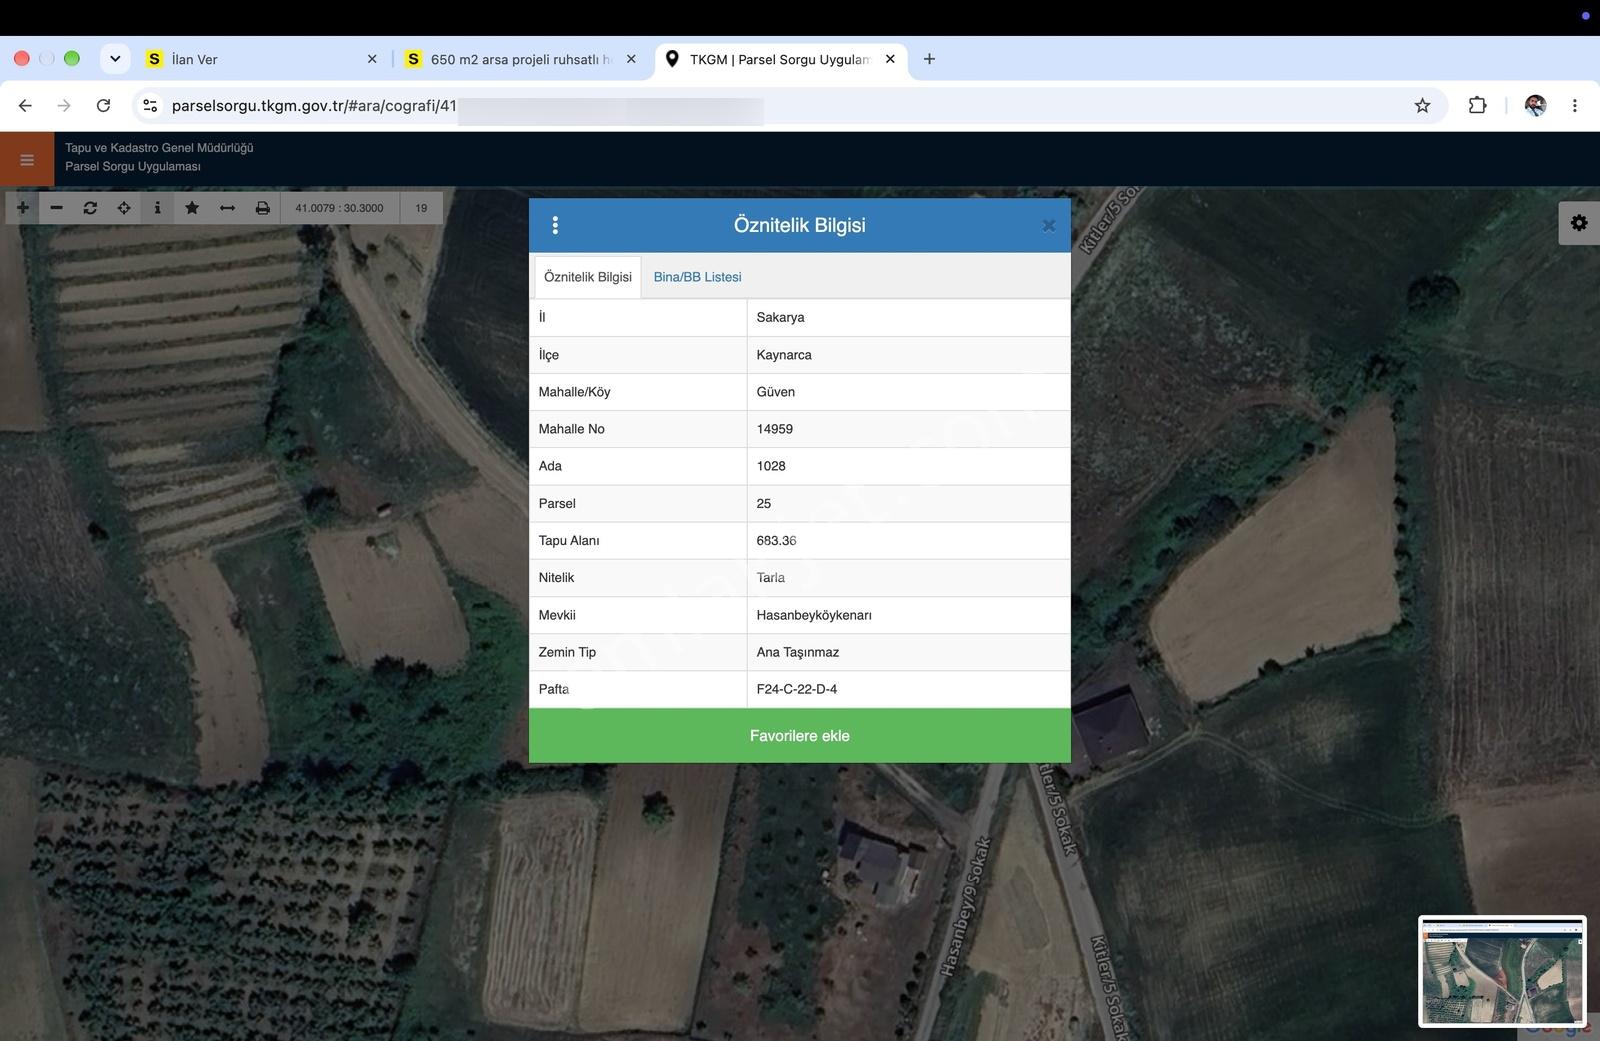
Task: Select the Zemin Tip value Ana Taşınmaz
Action: point(798,652)
